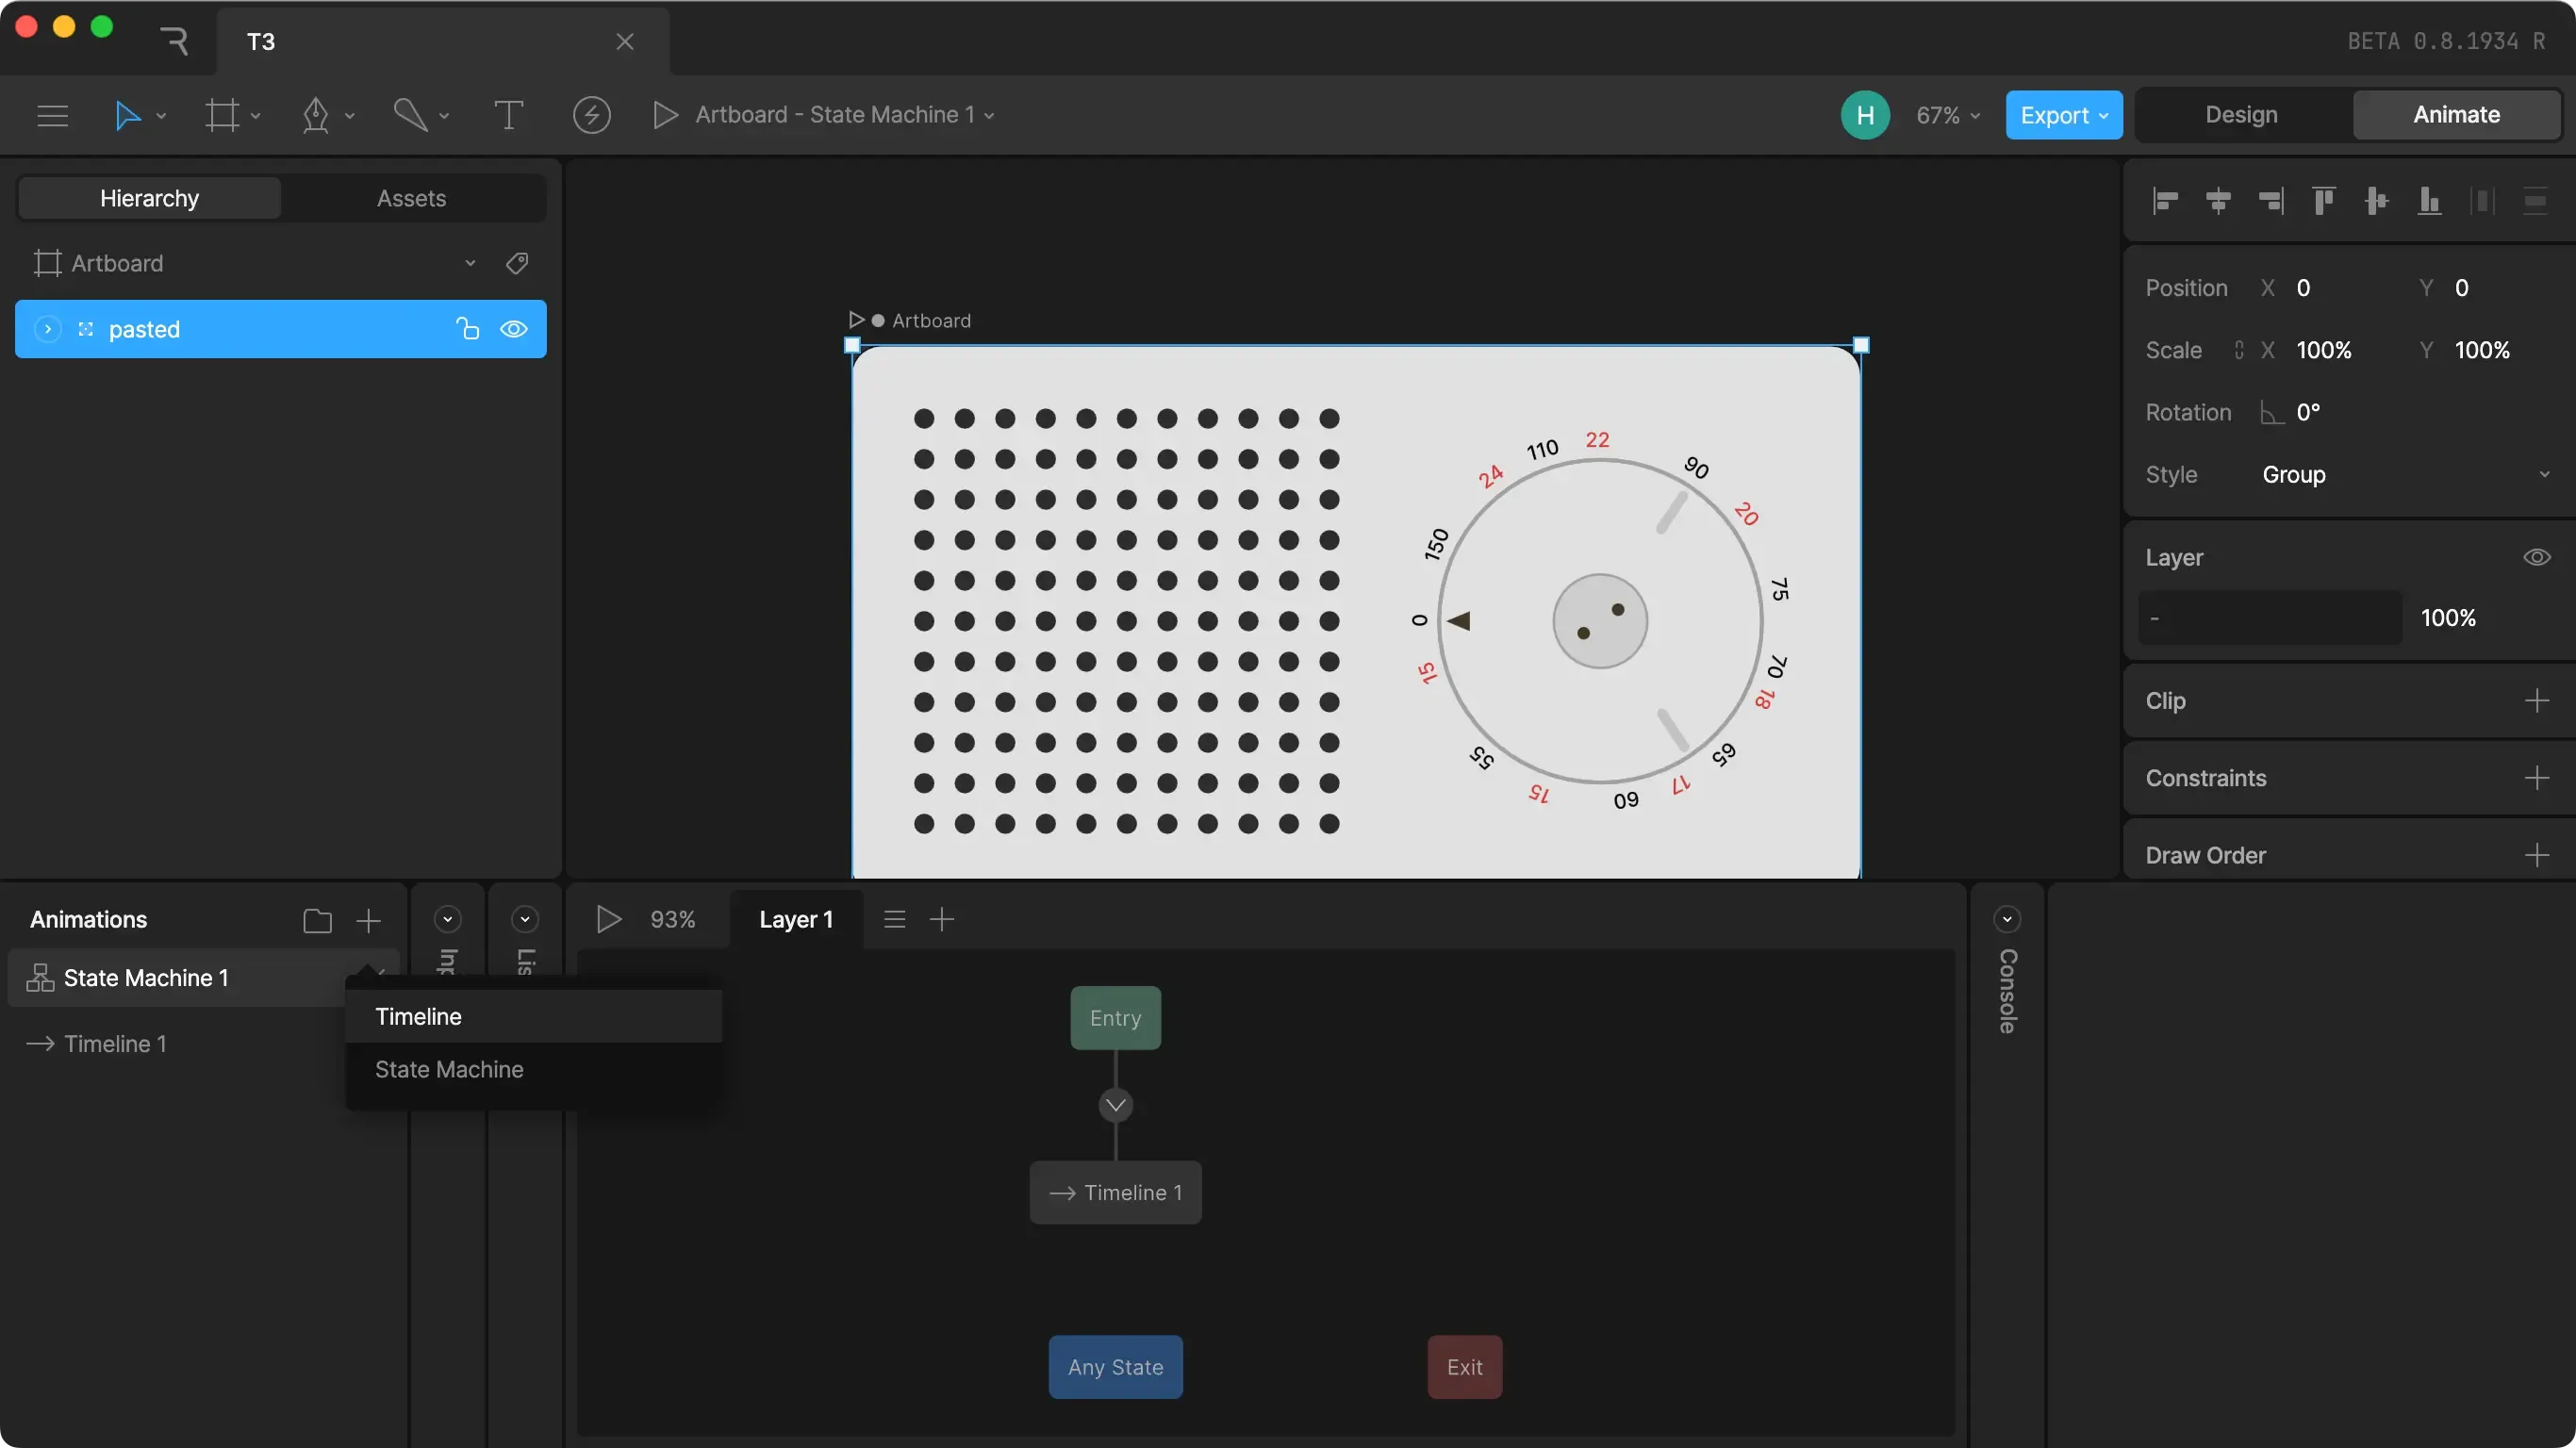
Task: Select the Text tool
Action: pyautogui.click(x=508, y=115)
